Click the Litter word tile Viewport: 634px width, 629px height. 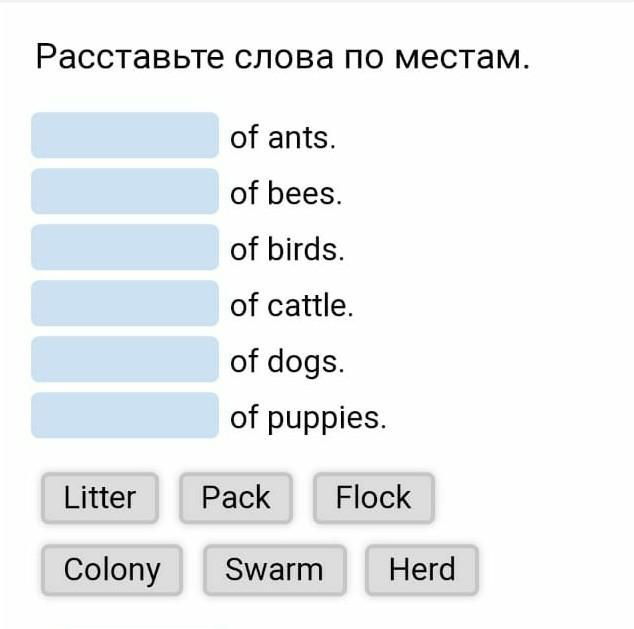(x=99, y=498)
